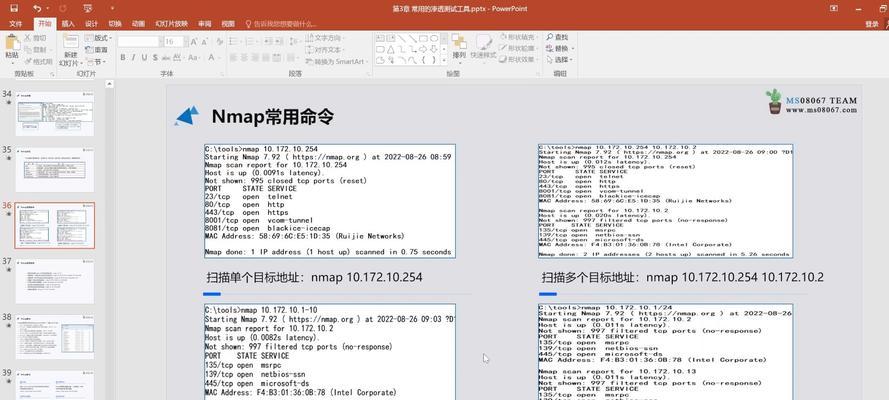Copy selection with the 复制 button

tap(36, 49)
